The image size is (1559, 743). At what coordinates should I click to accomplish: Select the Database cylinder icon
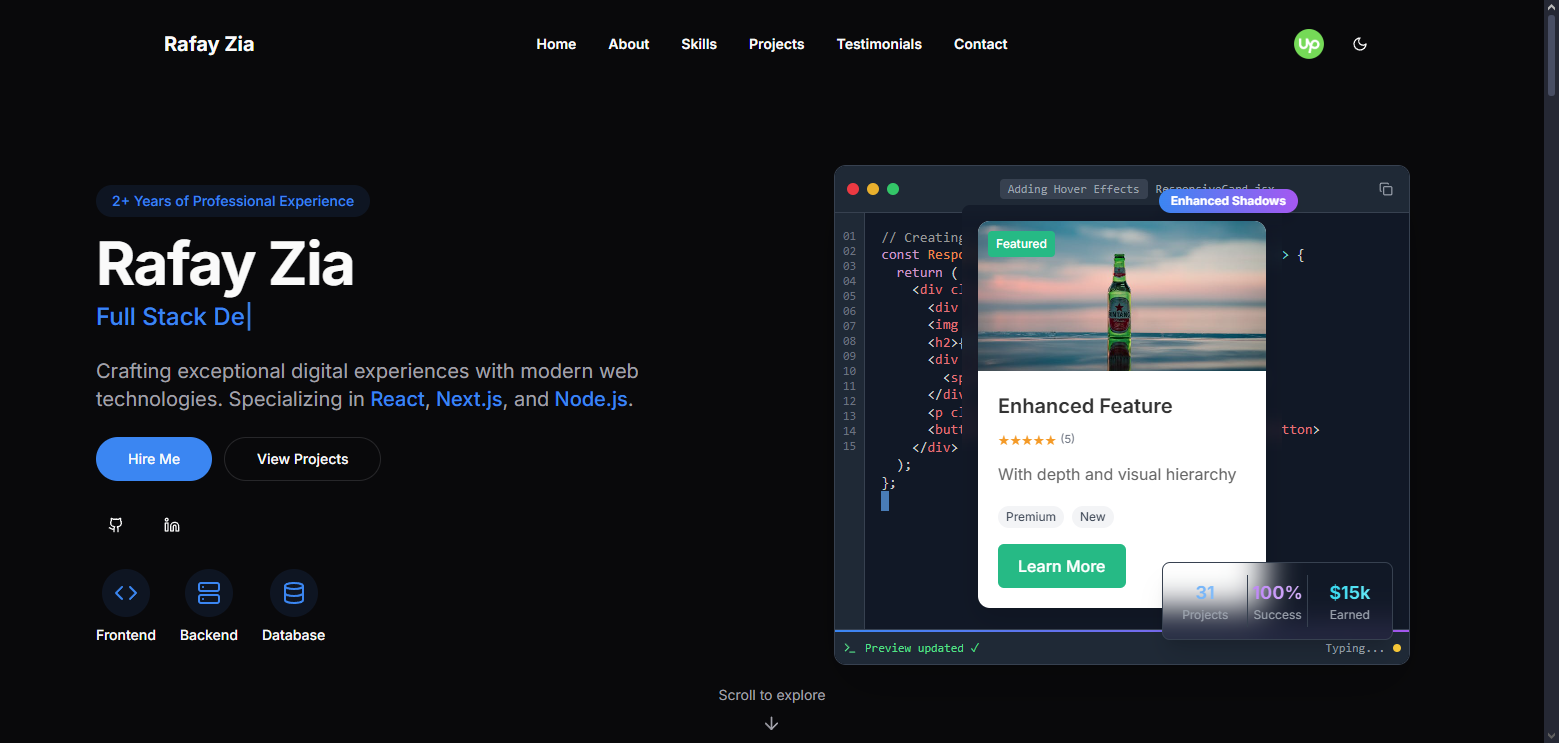(293, 592)
